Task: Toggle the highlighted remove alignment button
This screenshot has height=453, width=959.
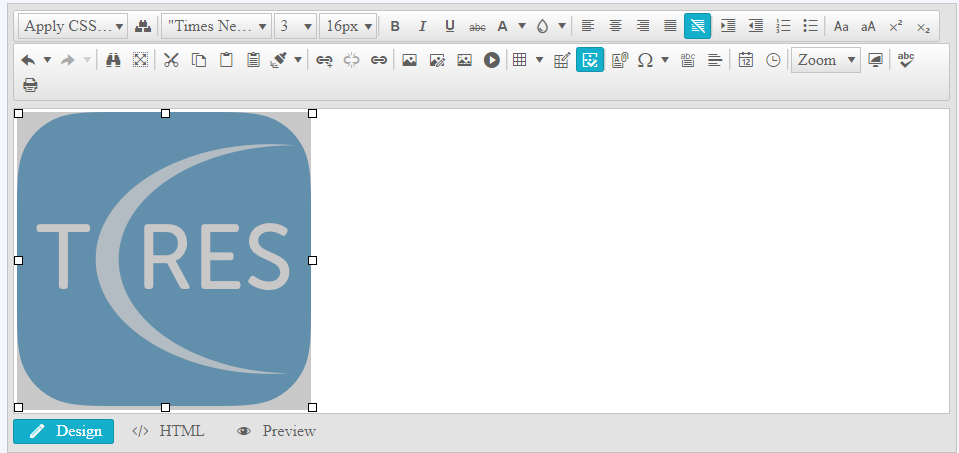Action: pos(697,26)
